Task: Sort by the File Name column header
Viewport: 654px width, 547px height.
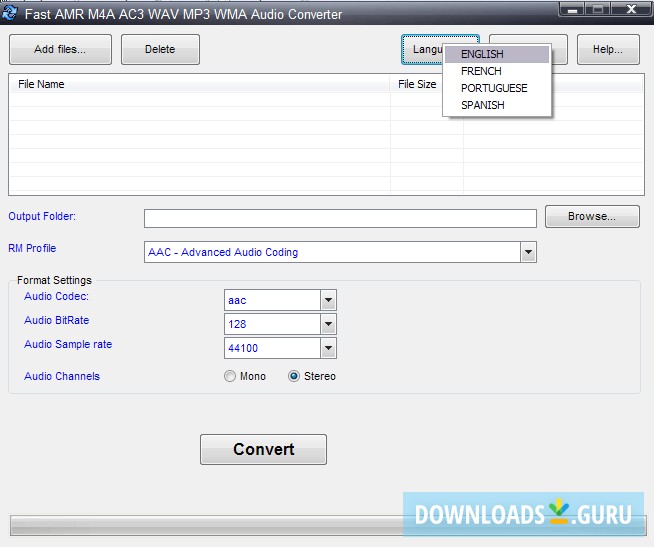Action: (199, 84)
